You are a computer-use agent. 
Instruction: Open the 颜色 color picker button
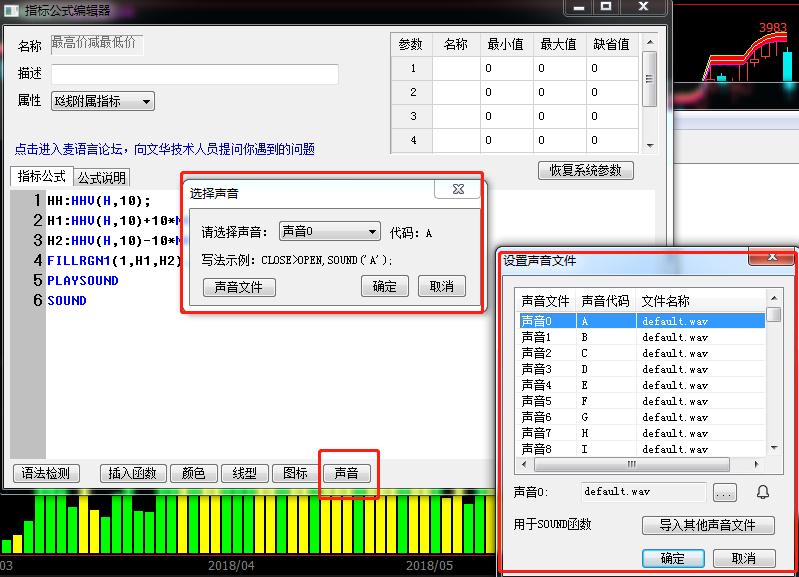tap(193, 473)
